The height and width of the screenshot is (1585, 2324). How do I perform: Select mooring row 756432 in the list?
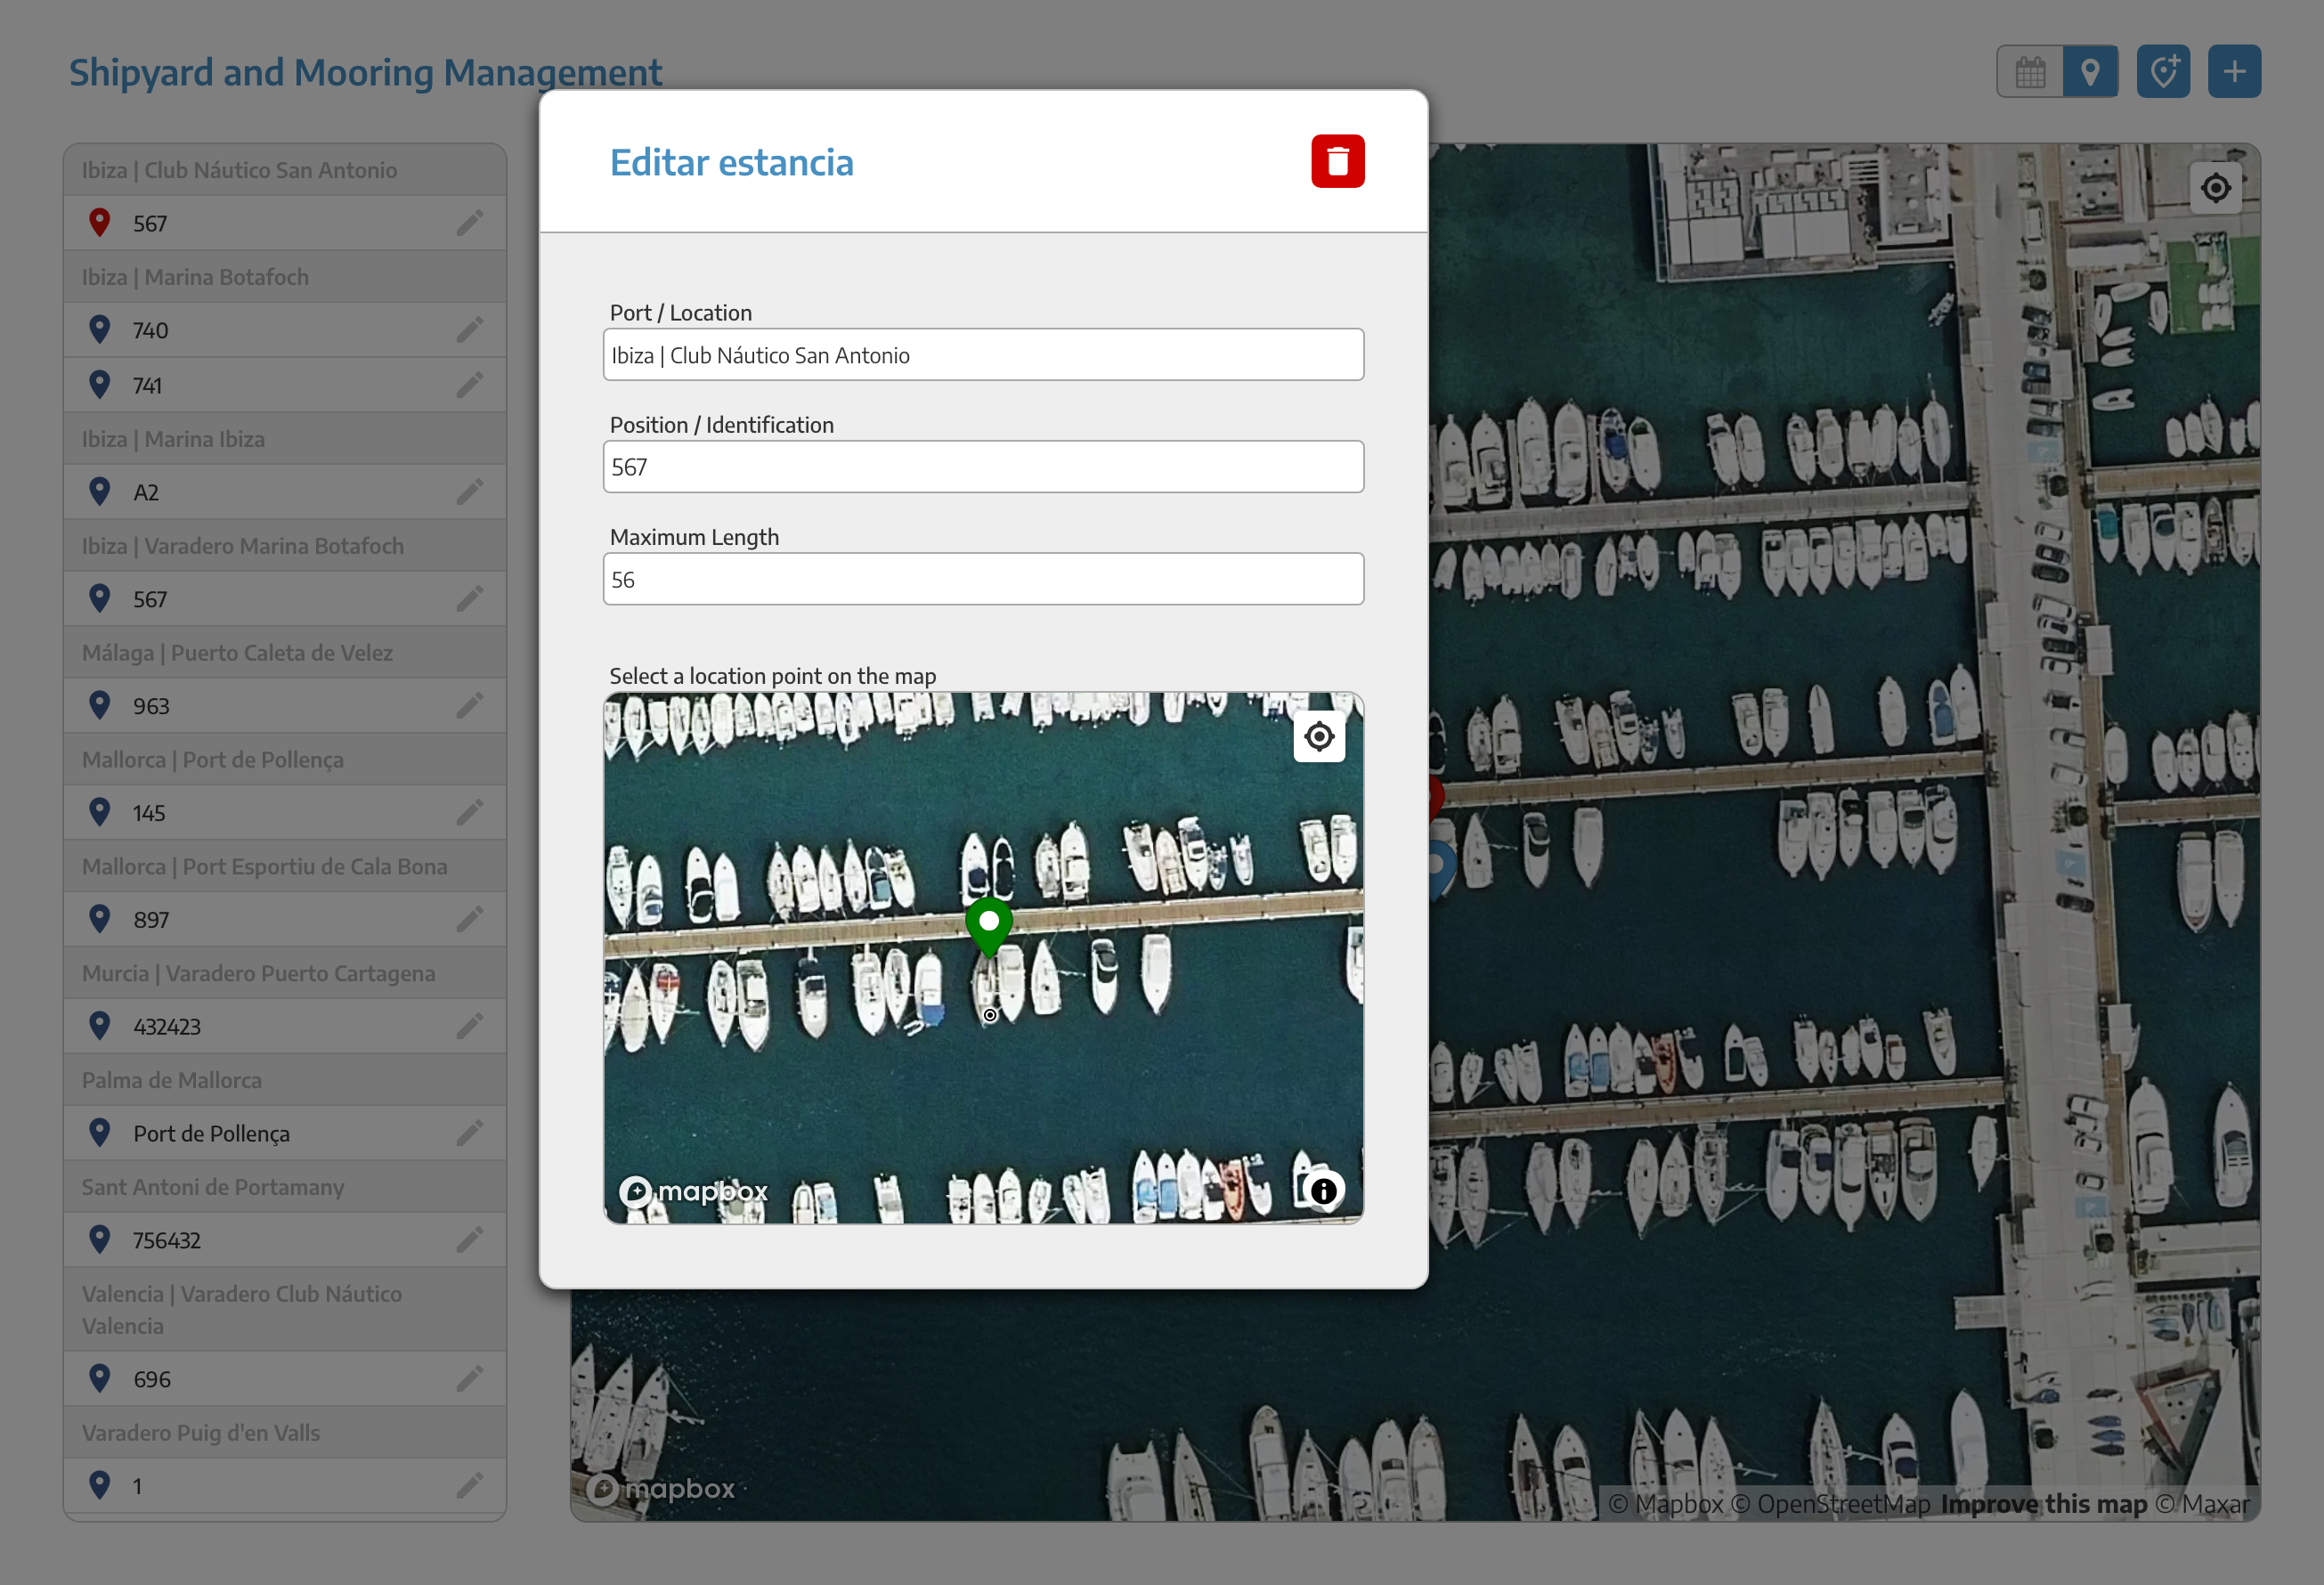(x=285, y=1240)
